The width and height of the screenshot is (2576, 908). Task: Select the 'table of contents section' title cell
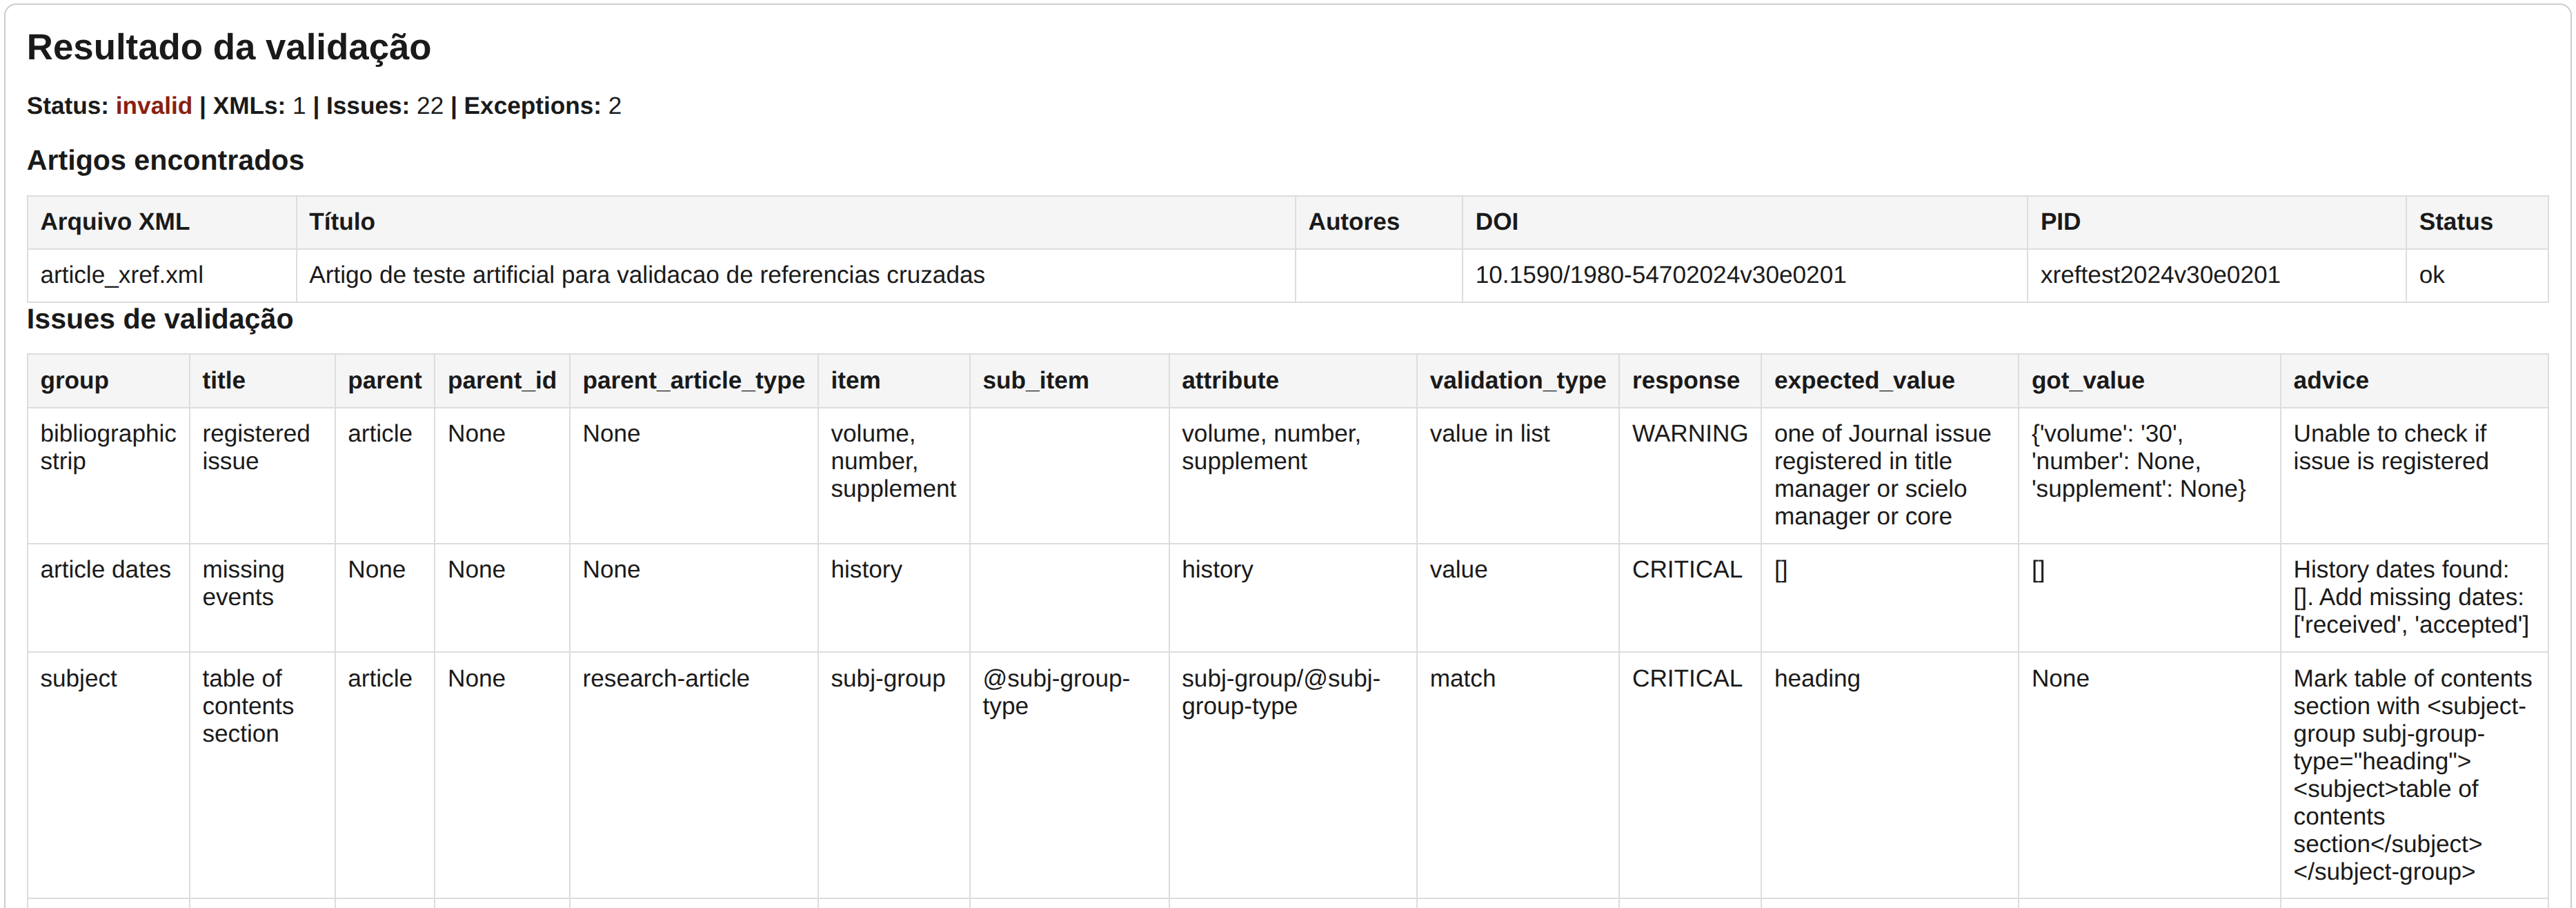tap(262, 775)
